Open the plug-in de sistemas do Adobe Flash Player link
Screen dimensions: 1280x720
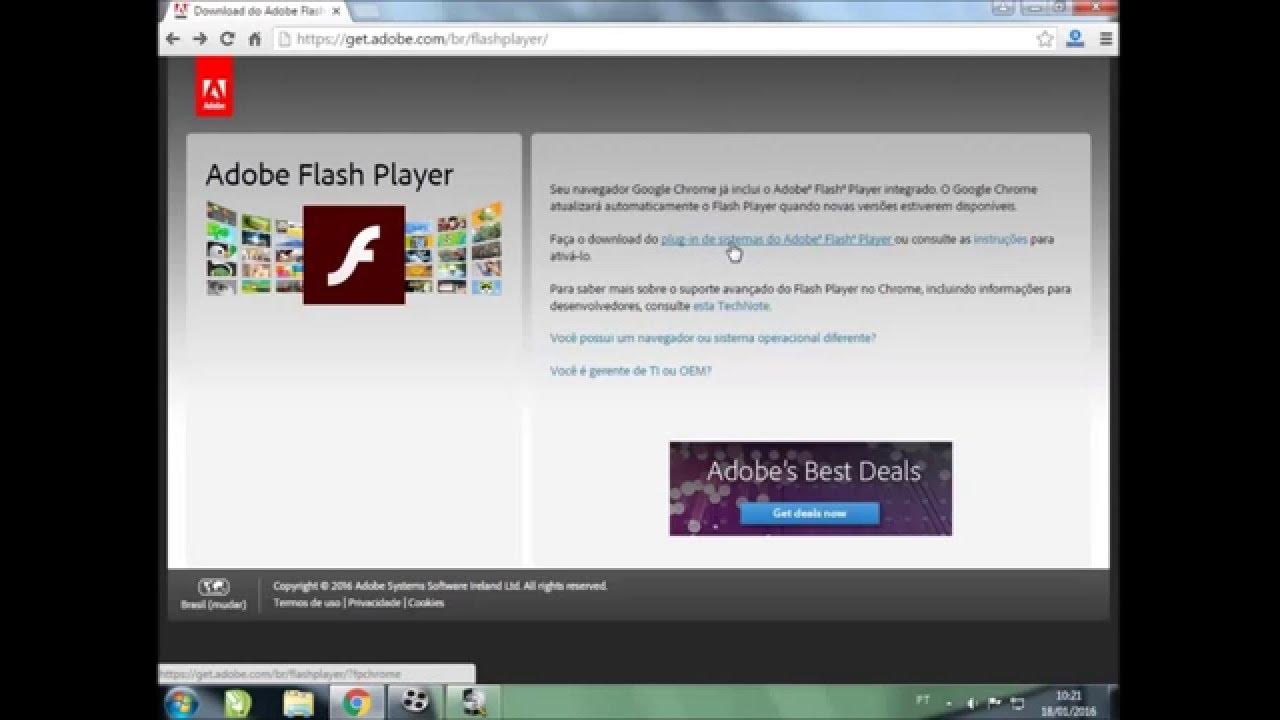coord(776,239)
